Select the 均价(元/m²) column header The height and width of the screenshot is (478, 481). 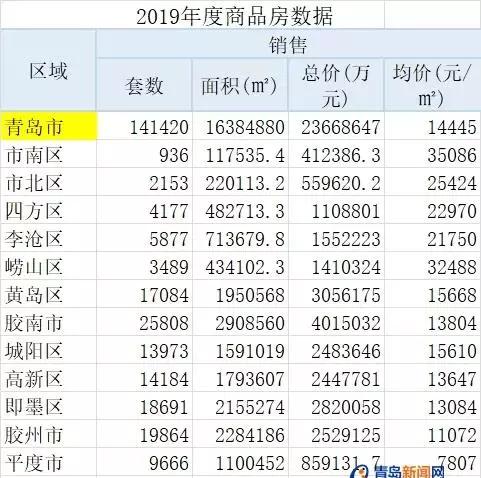(x=432, y=86)
